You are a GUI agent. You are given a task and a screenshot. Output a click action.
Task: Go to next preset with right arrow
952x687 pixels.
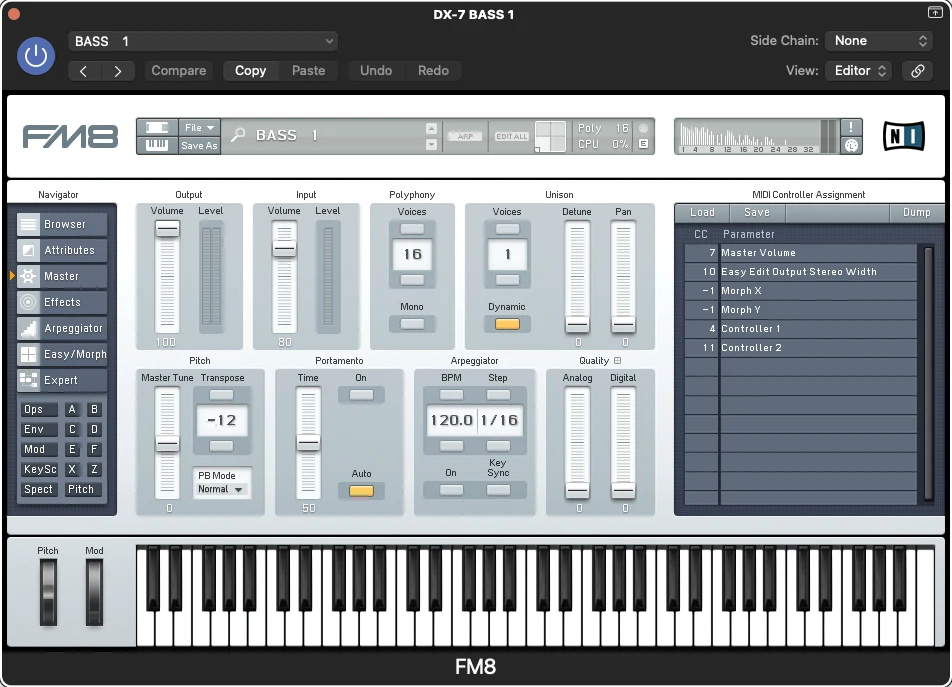click(x=118, y=71)
